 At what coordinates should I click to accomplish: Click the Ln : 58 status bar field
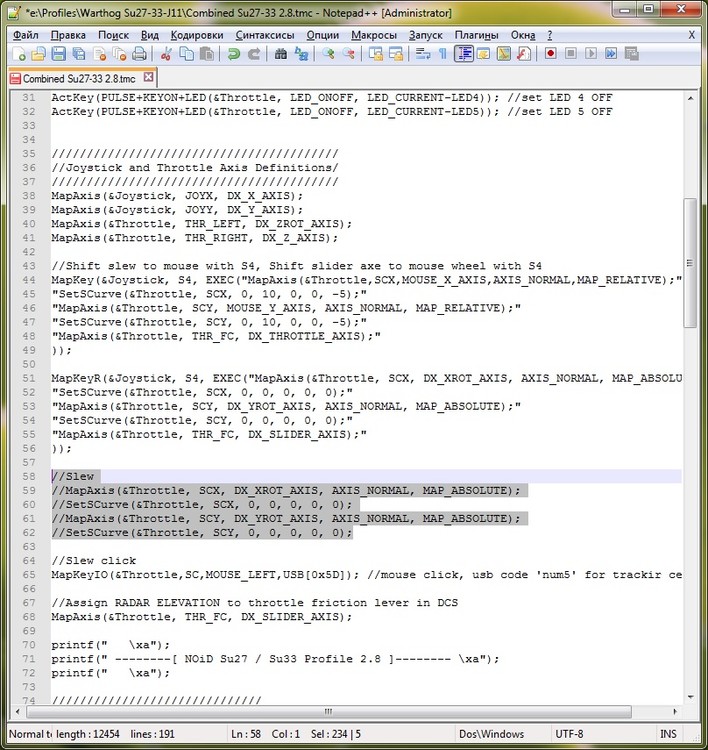(246, 734)
